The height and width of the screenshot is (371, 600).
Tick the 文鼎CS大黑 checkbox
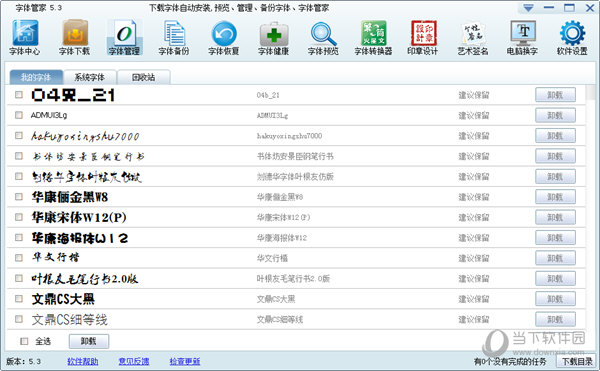coord(19,298)
